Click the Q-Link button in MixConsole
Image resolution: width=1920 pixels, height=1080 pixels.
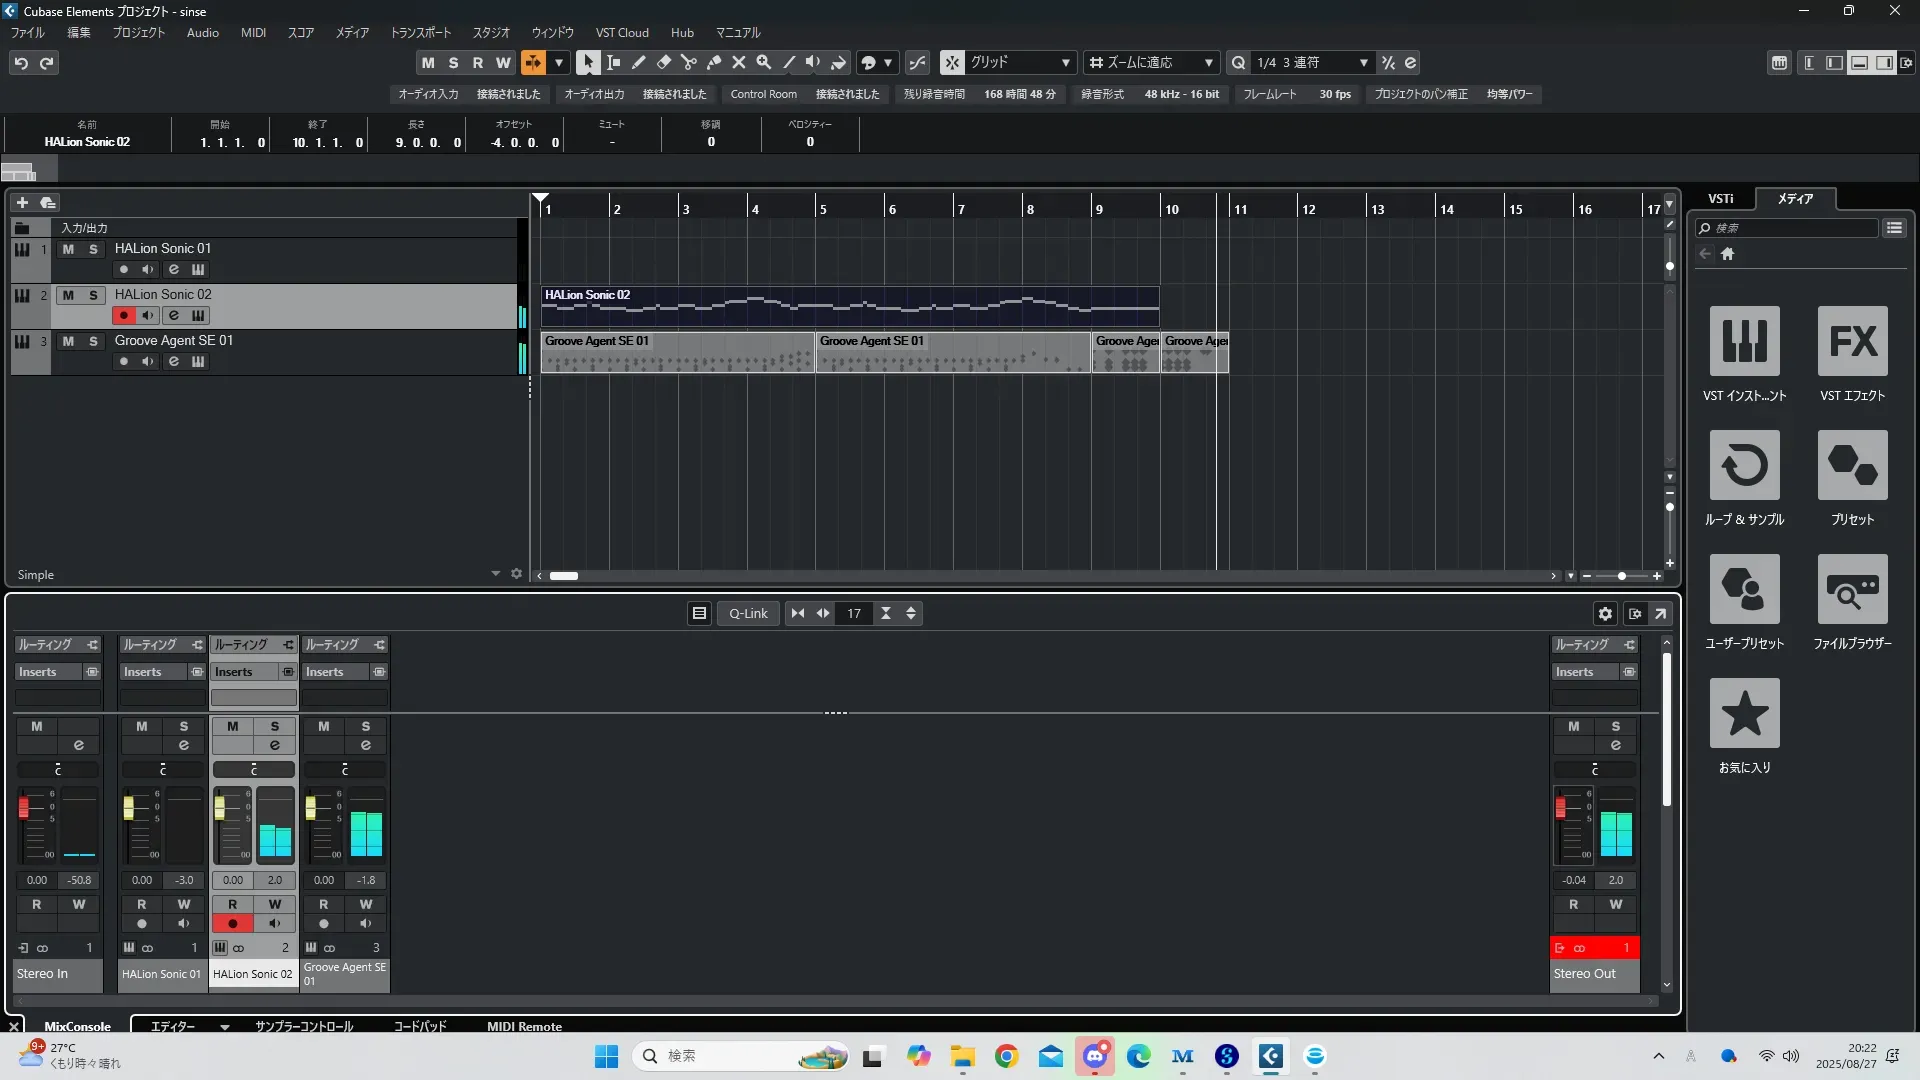pyautogui.click(x=748, y=613)
